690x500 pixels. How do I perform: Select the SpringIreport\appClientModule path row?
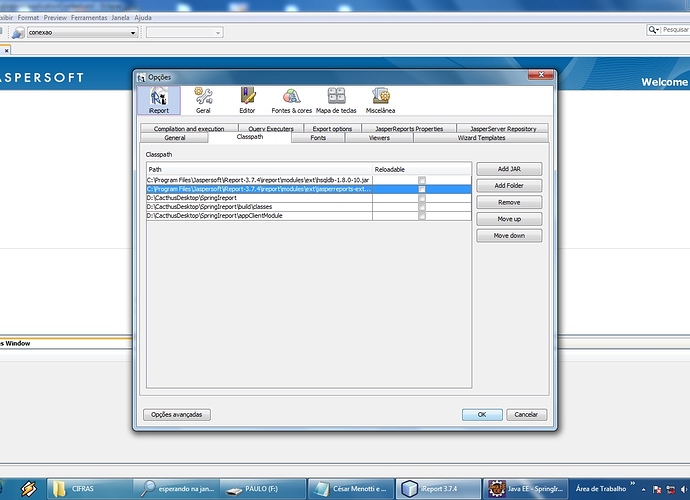coord(309,216)
